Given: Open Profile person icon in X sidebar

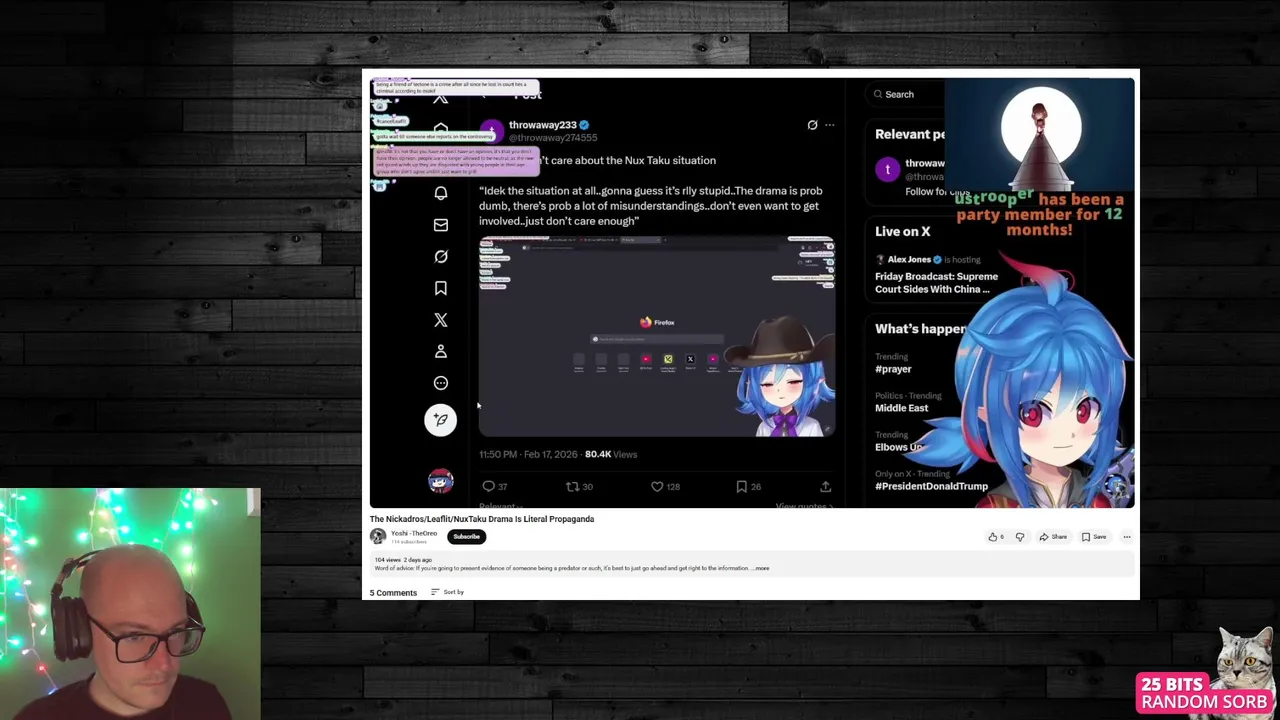Looking at the screenshot, I should (x=440, y=352).
